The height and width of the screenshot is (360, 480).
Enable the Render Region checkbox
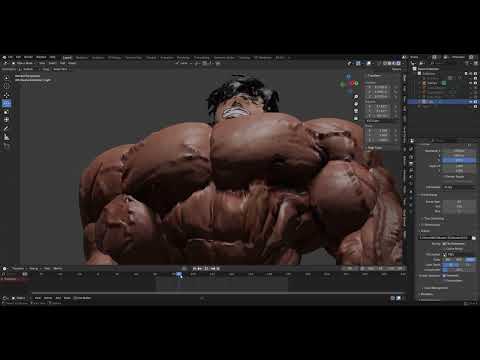tap(445, 176)
